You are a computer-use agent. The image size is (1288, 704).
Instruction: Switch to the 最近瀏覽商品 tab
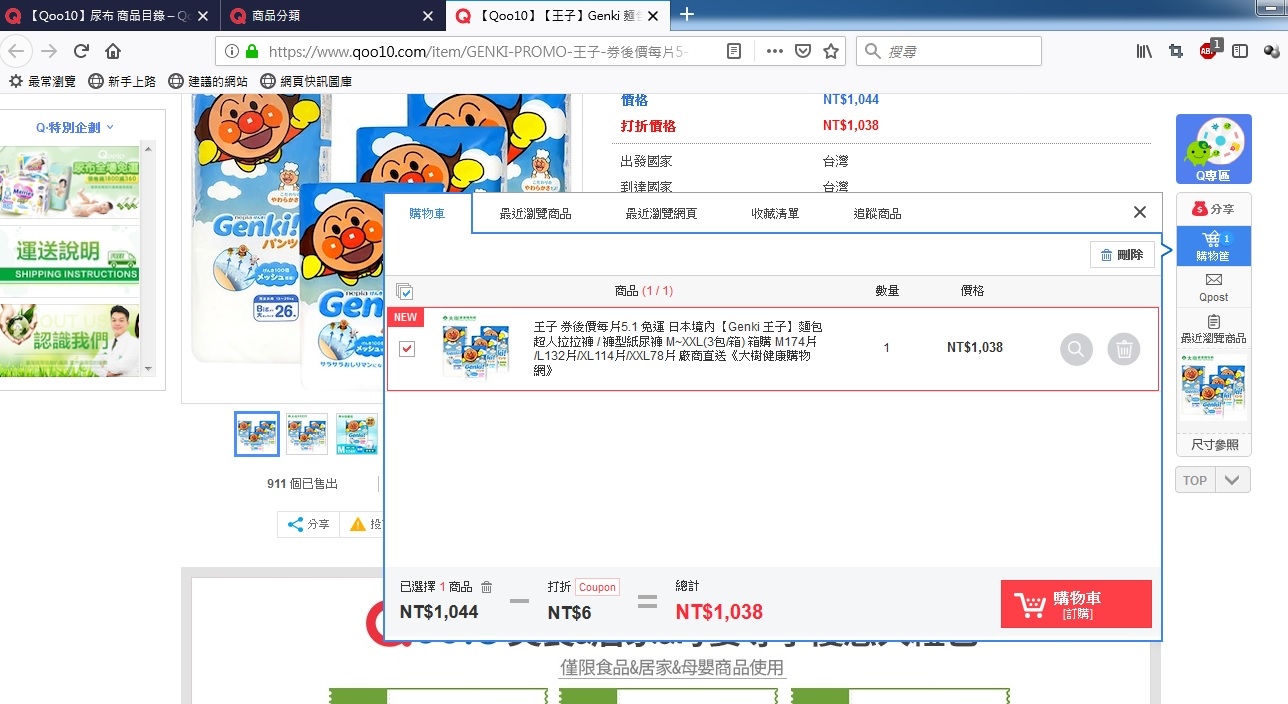[x=536, y=214]
